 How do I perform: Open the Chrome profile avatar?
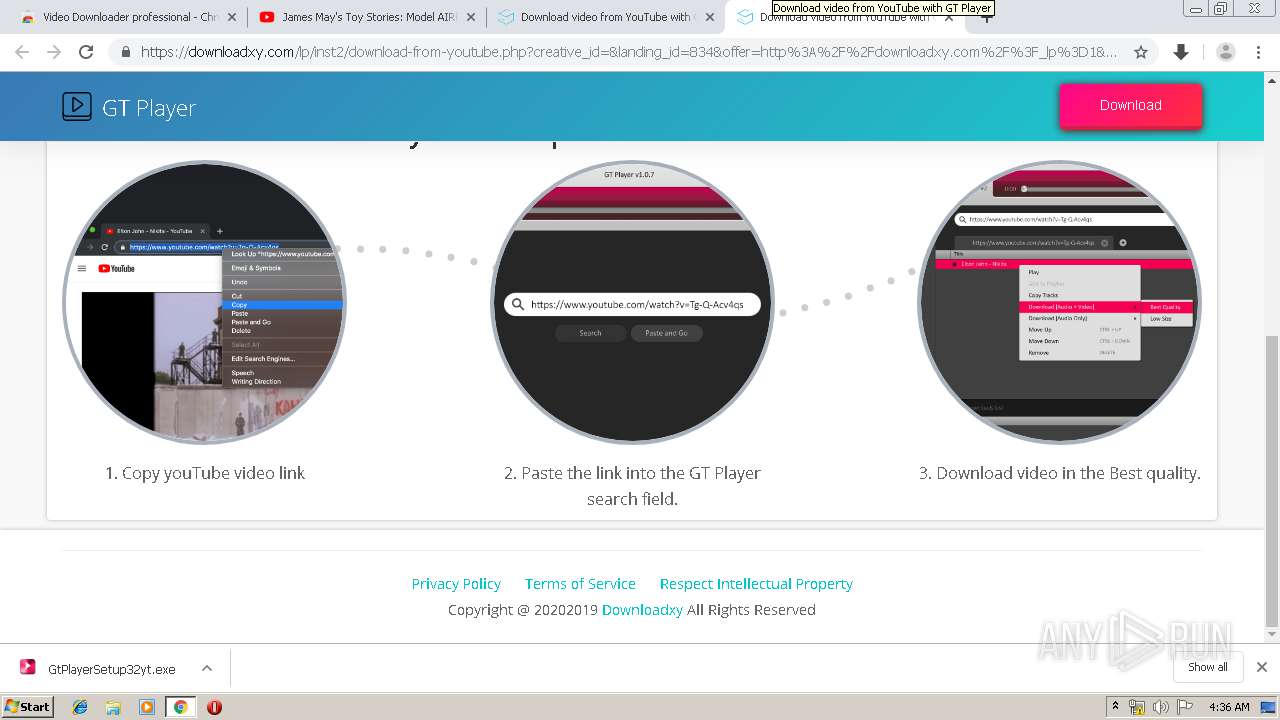pos(1226,52)
